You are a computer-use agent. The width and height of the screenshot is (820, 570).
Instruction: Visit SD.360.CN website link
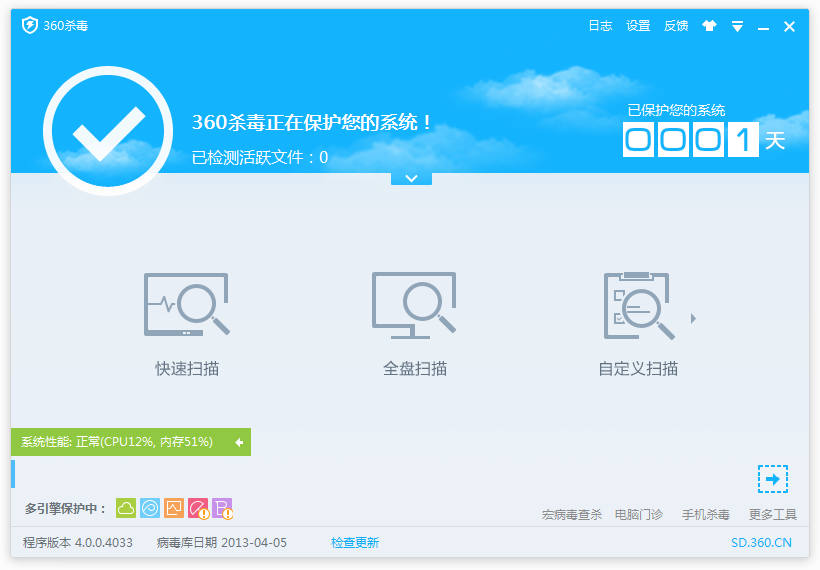(x=761, y=543)
